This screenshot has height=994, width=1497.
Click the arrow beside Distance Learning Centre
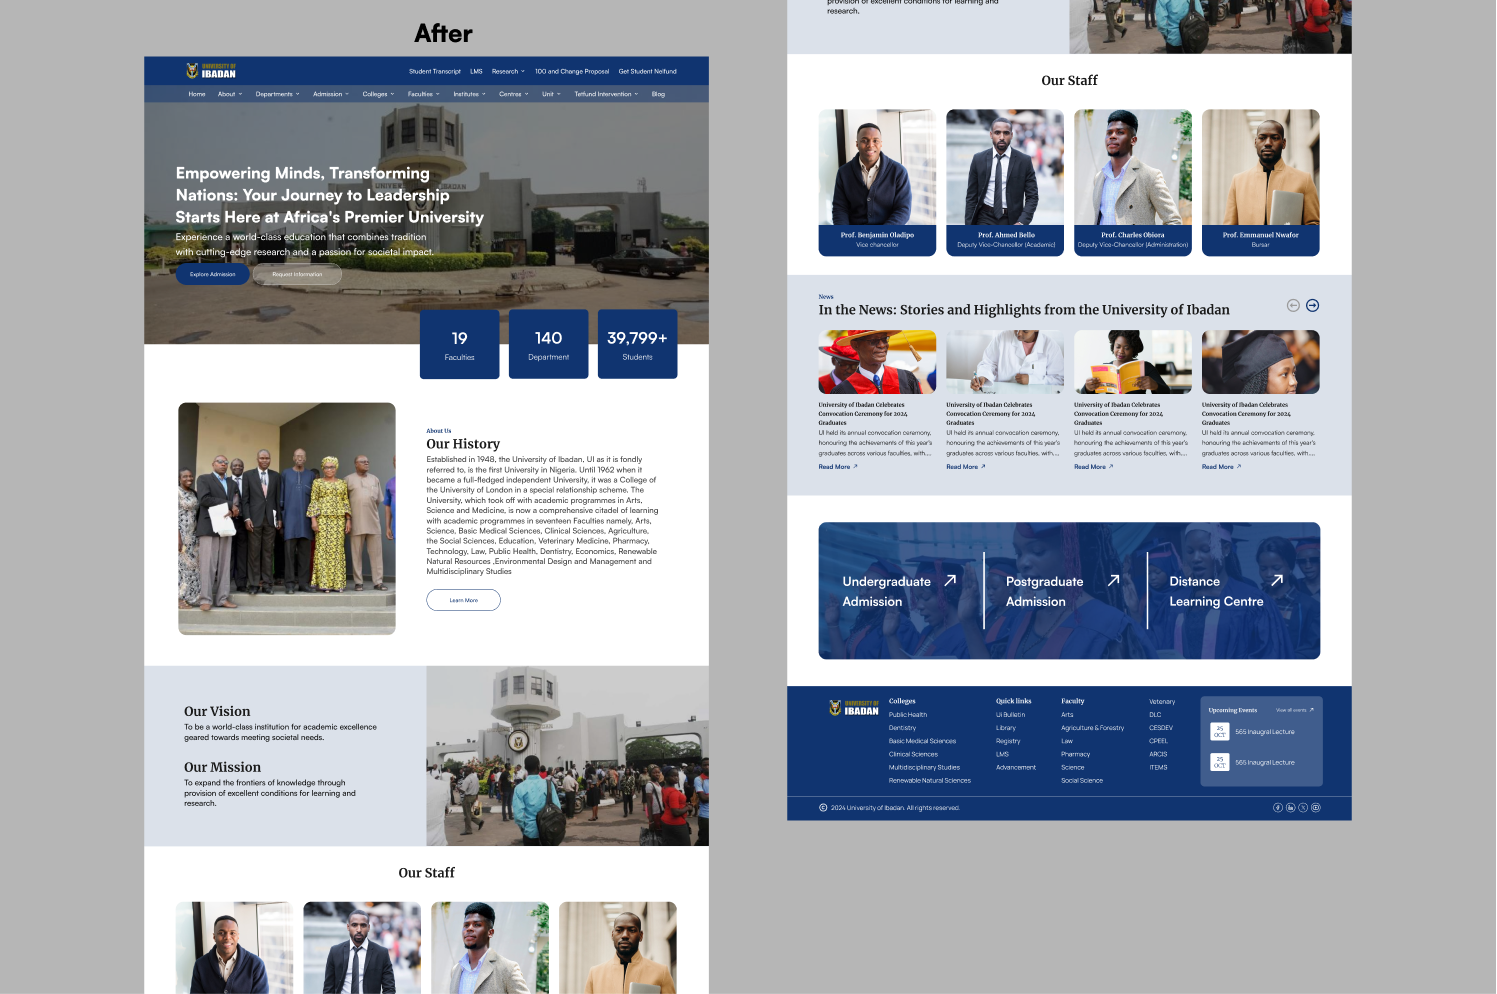tap(1277, 580)
